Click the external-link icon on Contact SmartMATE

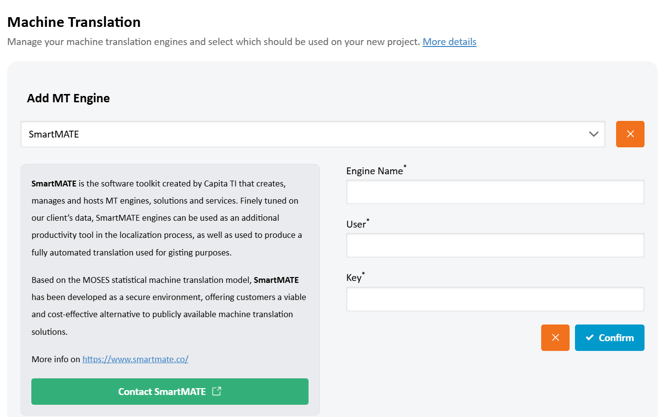217,391
